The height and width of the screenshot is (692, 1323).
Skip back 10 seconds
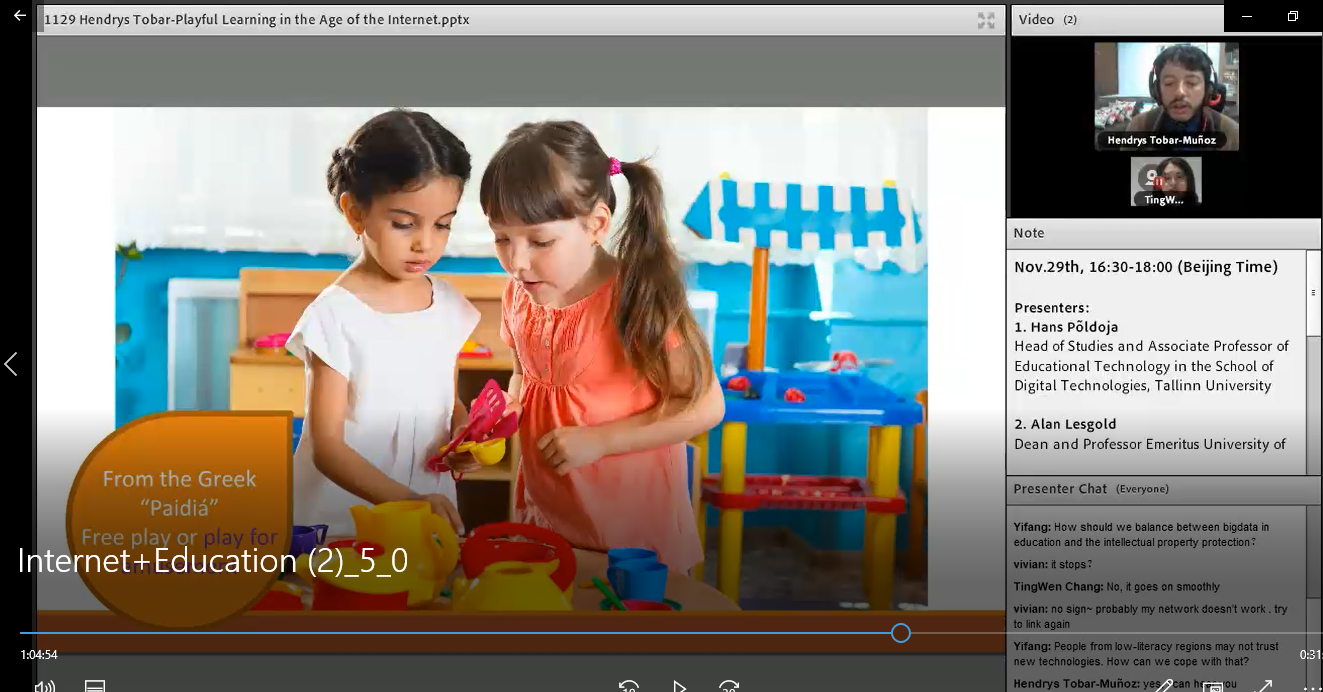point(628,686)
